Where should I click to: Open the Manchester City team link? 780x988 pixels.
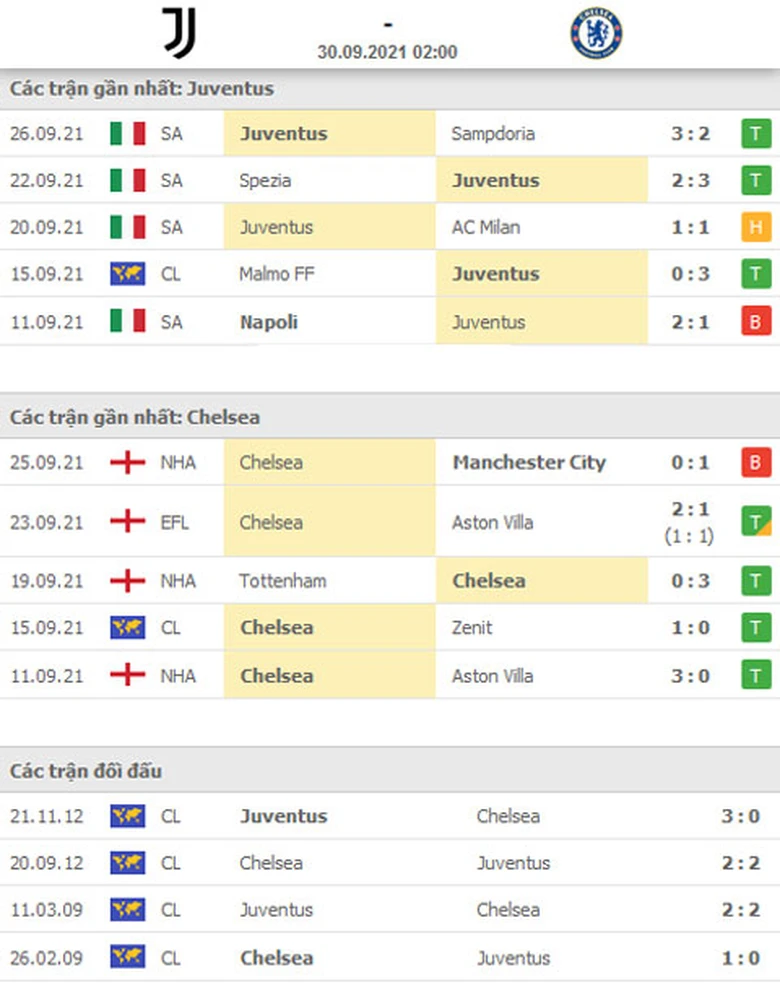pos(529,462)
